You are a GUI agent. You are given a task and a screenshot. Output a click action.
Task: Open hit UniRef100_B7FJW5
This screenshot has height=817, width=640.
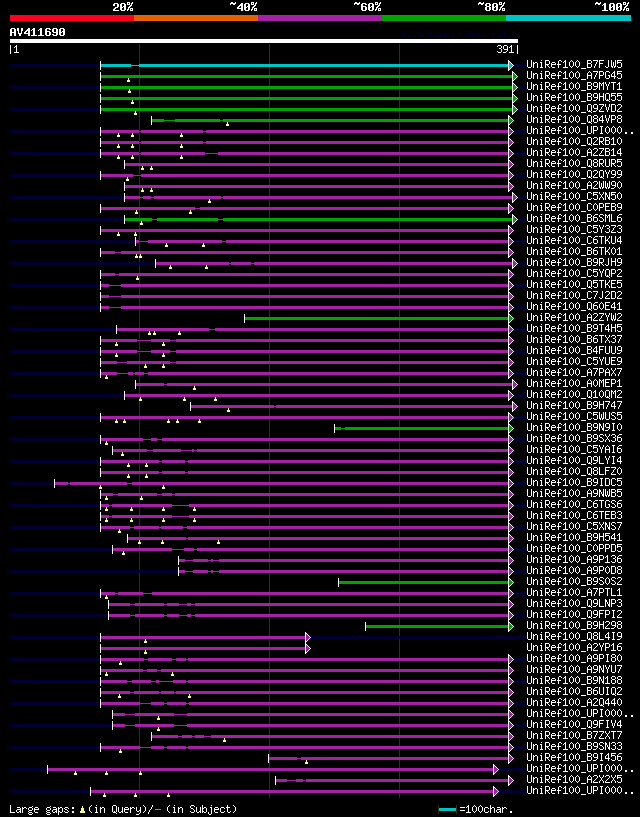point(574,65)
